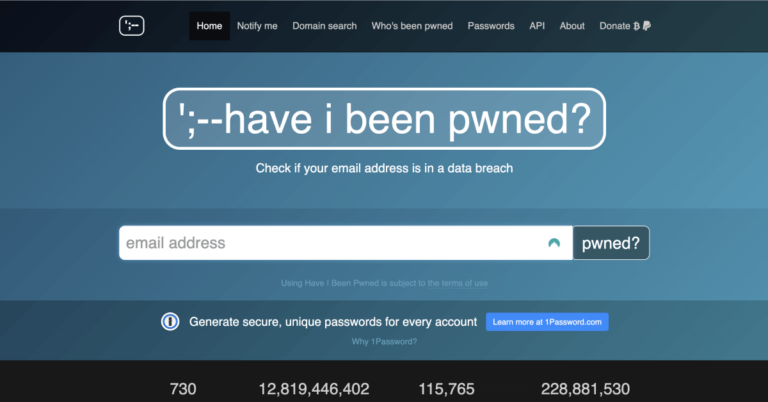The image size is (768, 402).
Task: Click the 12,819,446,402 statistic
Action: [x=314, y=389]
